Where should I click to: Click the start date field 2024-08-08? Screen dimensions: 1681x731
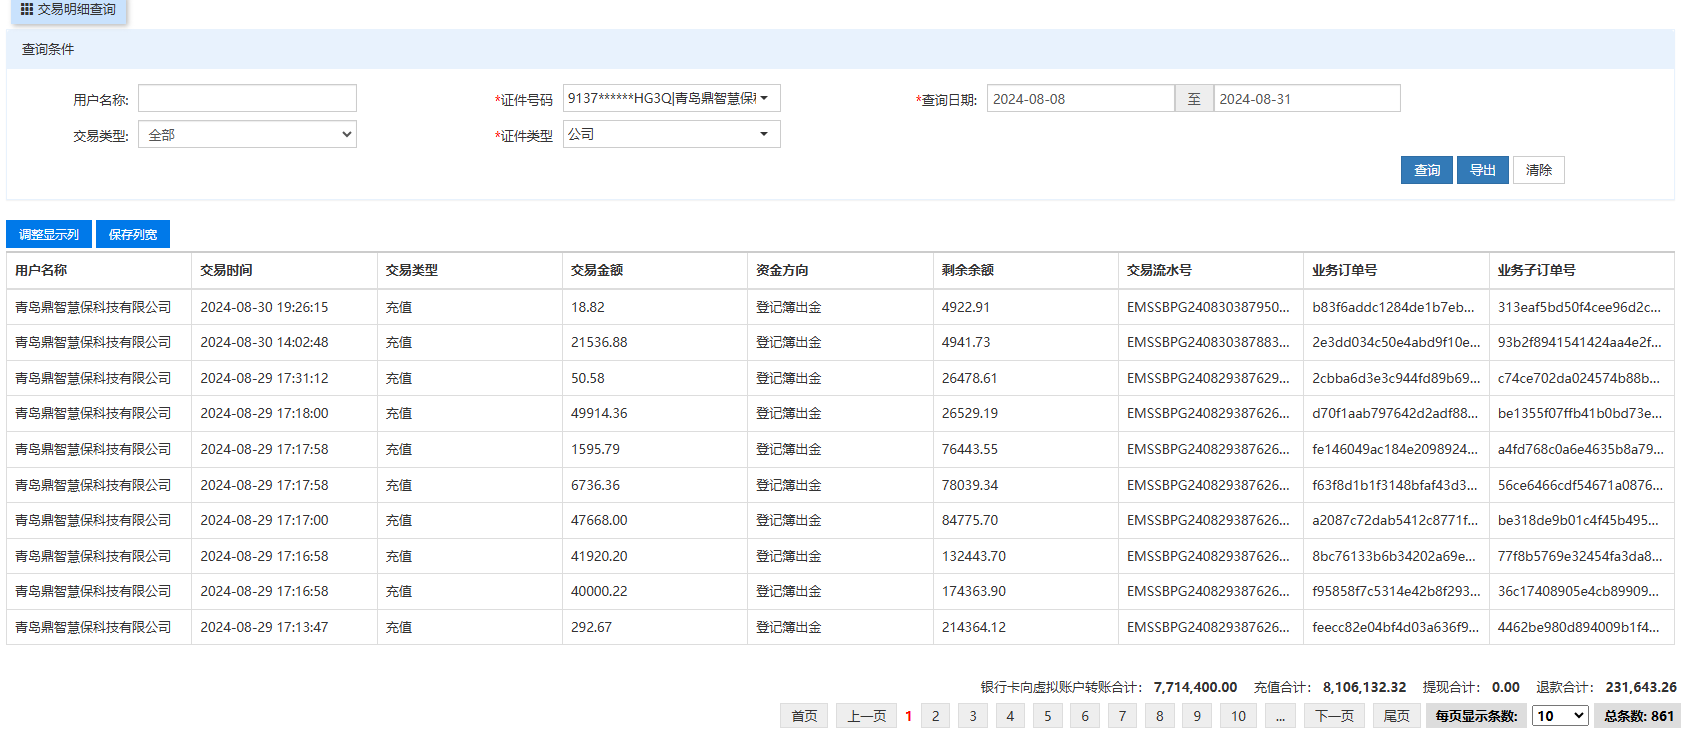tap(1079, 99)
